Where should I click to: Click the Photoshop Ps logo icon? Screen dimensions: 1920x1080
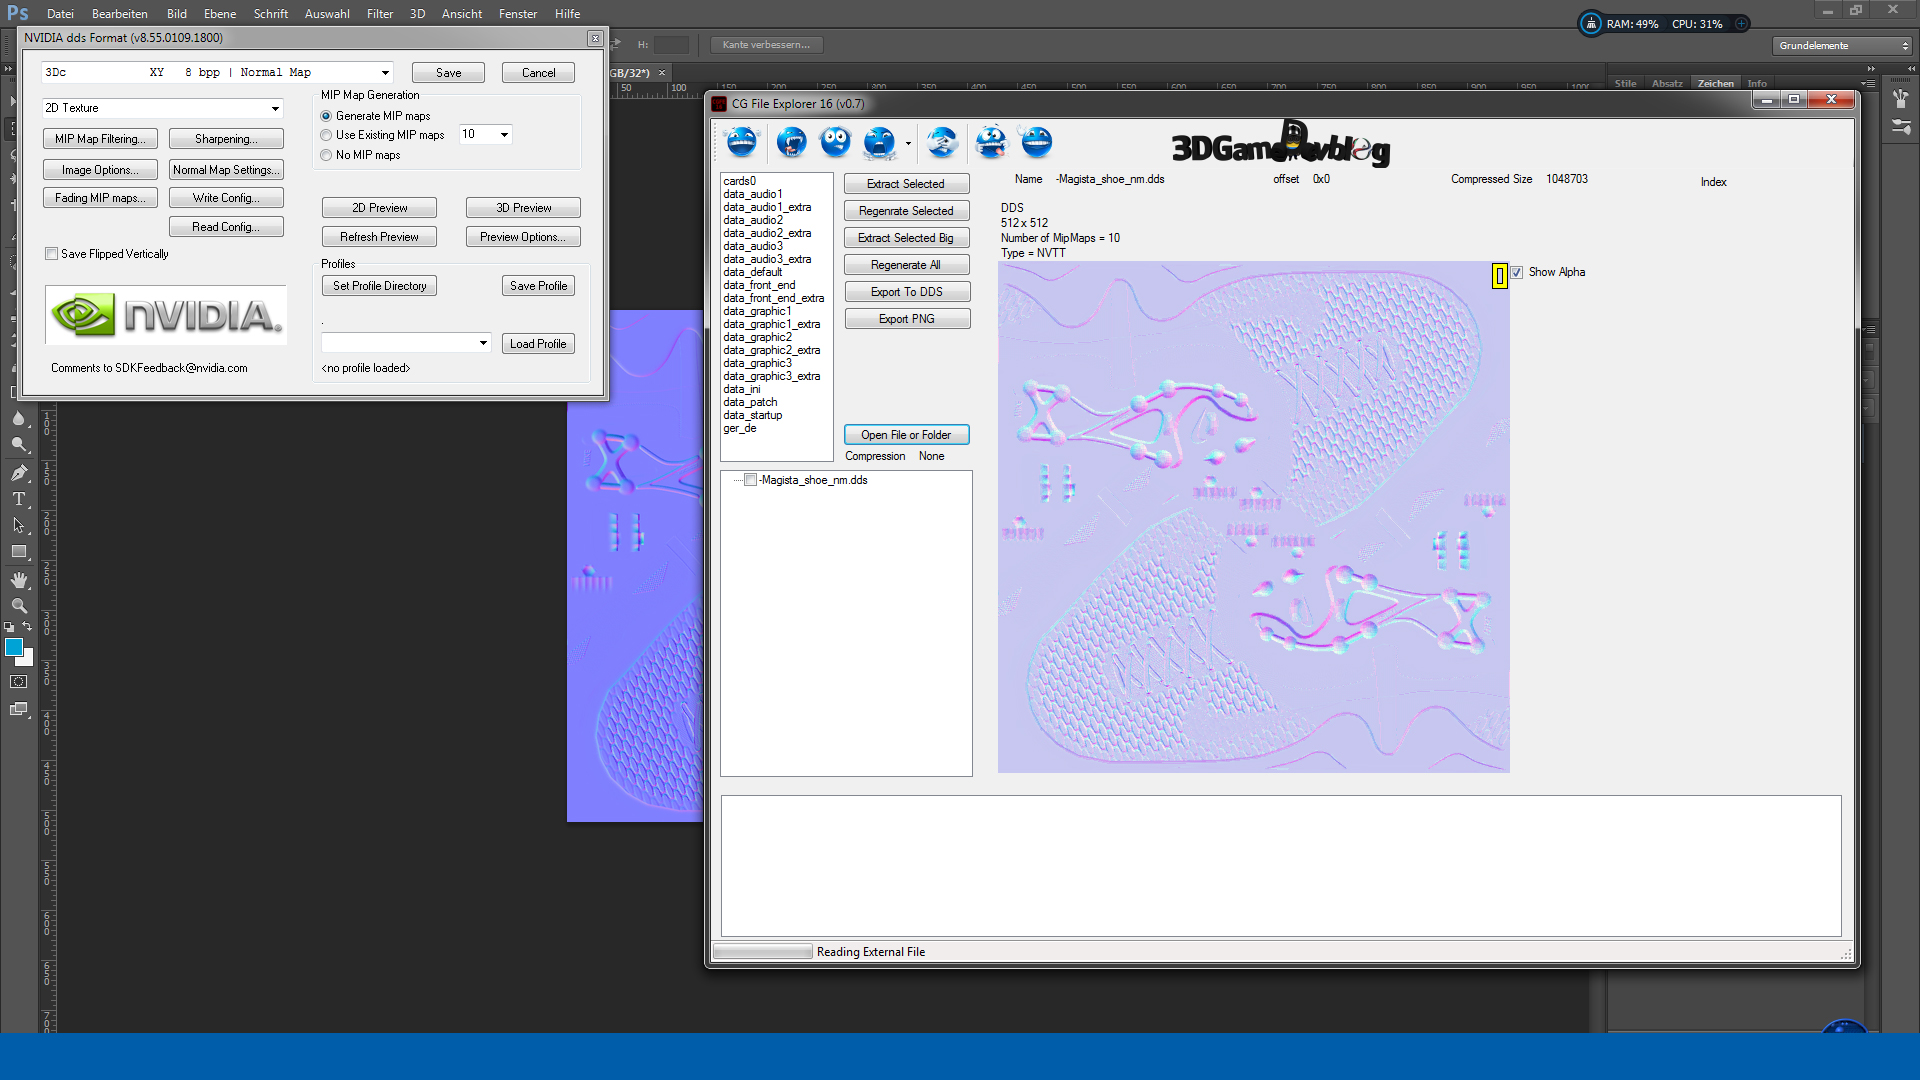coord(18,13)
